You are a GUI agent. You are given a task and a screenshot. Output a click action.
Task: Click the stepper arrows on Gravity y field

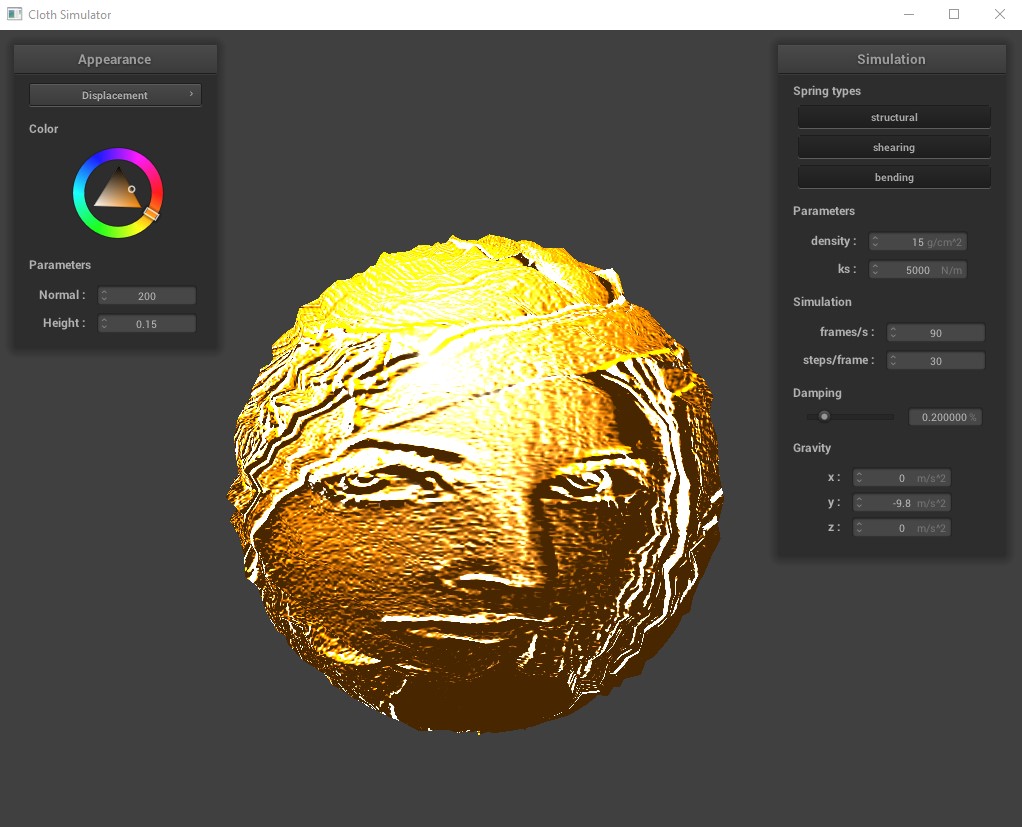tap(858, 503)
